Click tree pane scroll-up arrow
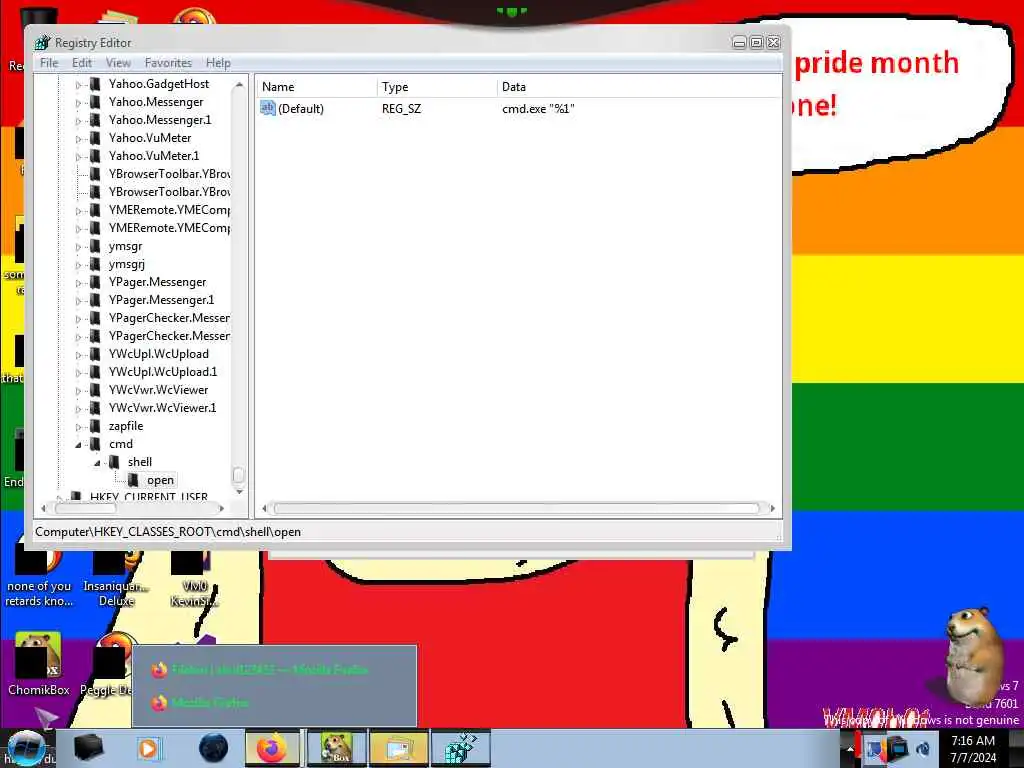 (238, 85)
